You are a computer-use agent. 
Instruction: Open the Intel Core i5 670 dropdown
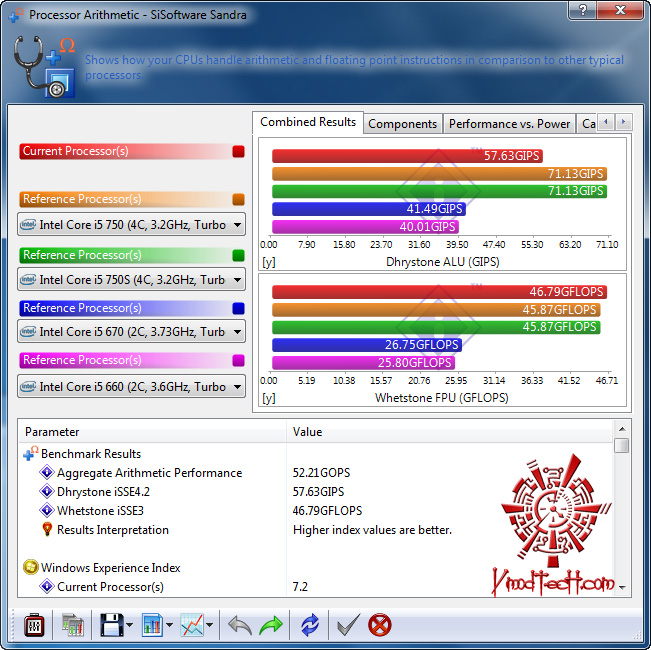coord(132,331)
